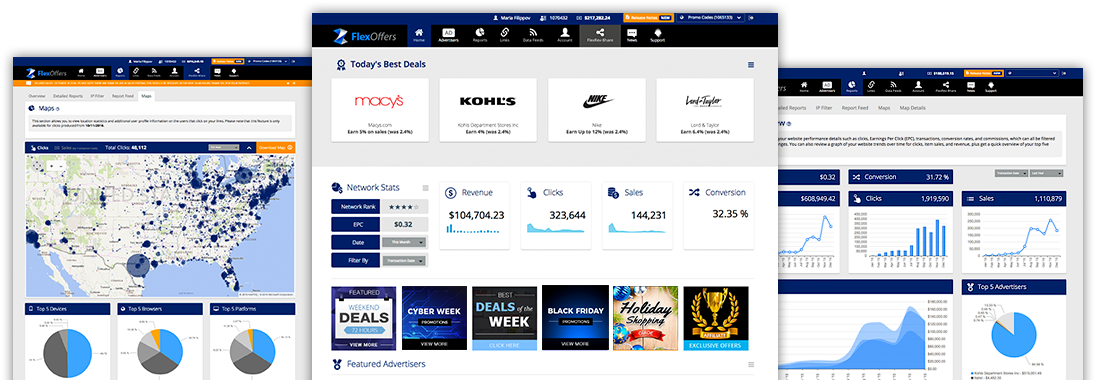Open the Date 'This Month' dropdown
The width and height of the screenshot is (1095, 380).
click(x=404, y=242)
